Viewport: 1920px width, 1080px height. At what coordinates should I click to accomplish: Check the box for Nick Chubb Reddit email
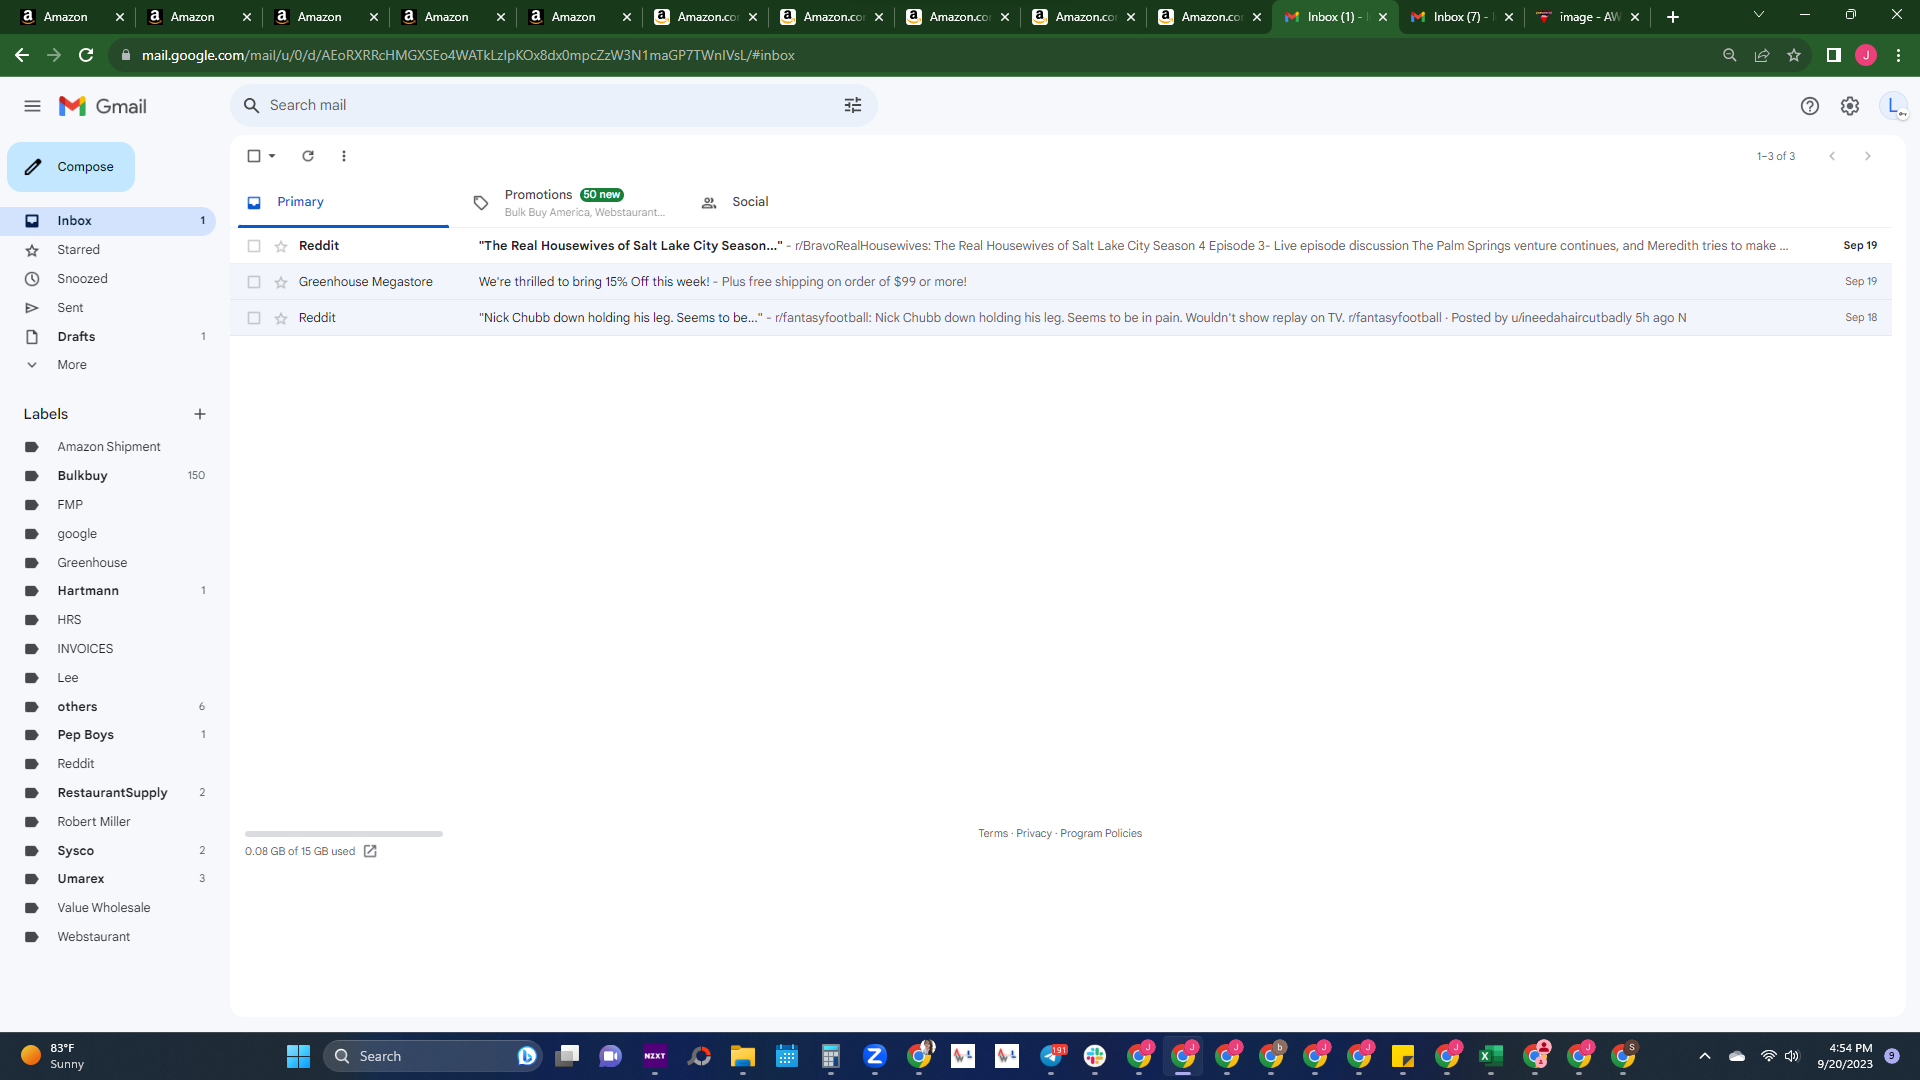(254, 318)
